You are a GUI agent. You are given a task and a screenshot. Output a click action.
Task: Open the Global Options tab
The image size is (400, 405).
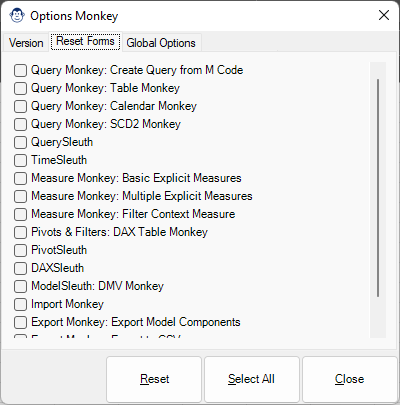[161, 43]
